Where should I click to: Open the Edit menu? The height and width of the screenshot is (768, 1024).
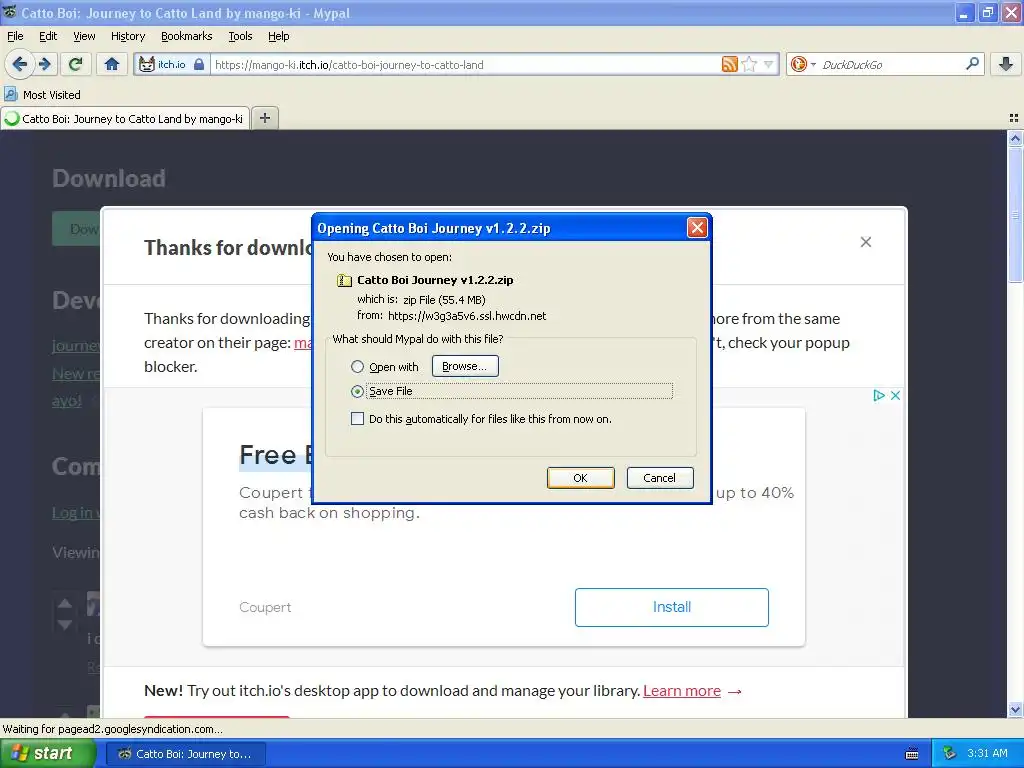[x=48, y=36]
